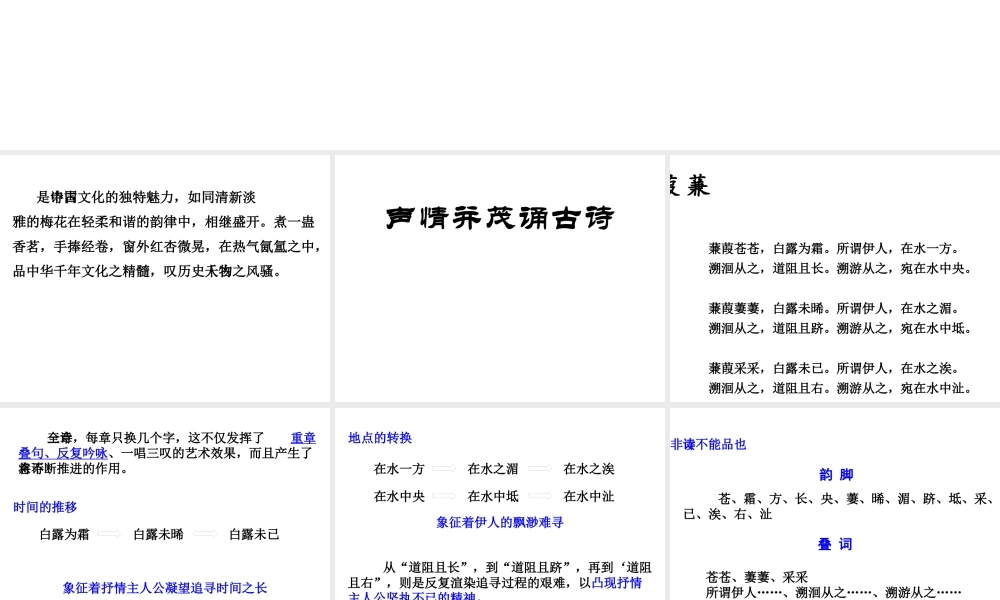Click the text 在水中央 in second row
1000x600 pixels.
coord(399,496)
